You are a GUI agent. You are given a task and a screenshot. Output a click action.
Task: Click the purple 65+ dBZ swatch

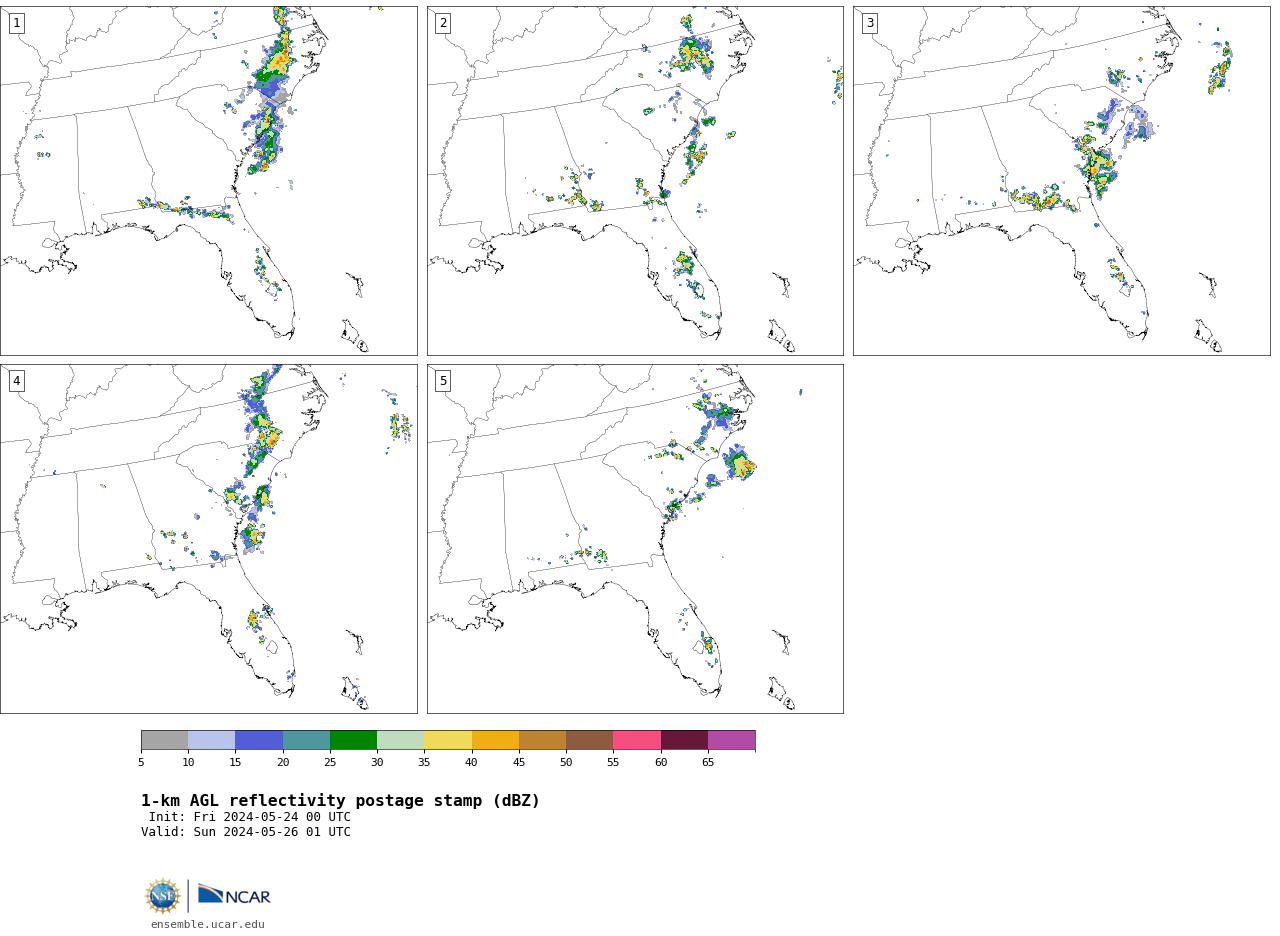point(731,740)
